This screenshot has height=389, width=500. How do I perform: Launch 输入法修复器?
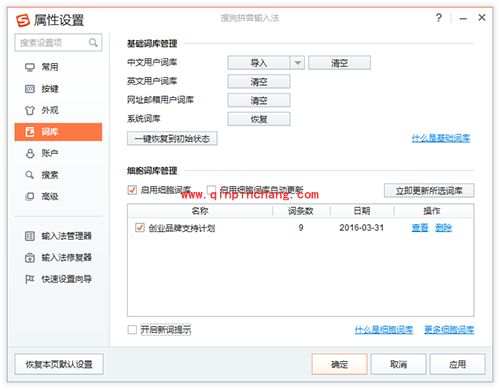(x=58, y=257)
